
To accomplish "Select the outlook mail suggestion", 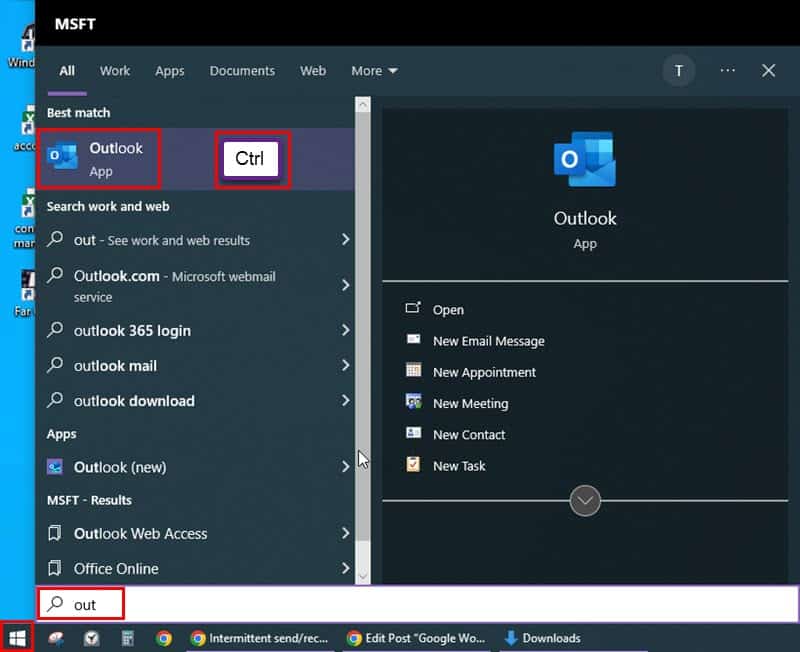I will coord(195,365).
